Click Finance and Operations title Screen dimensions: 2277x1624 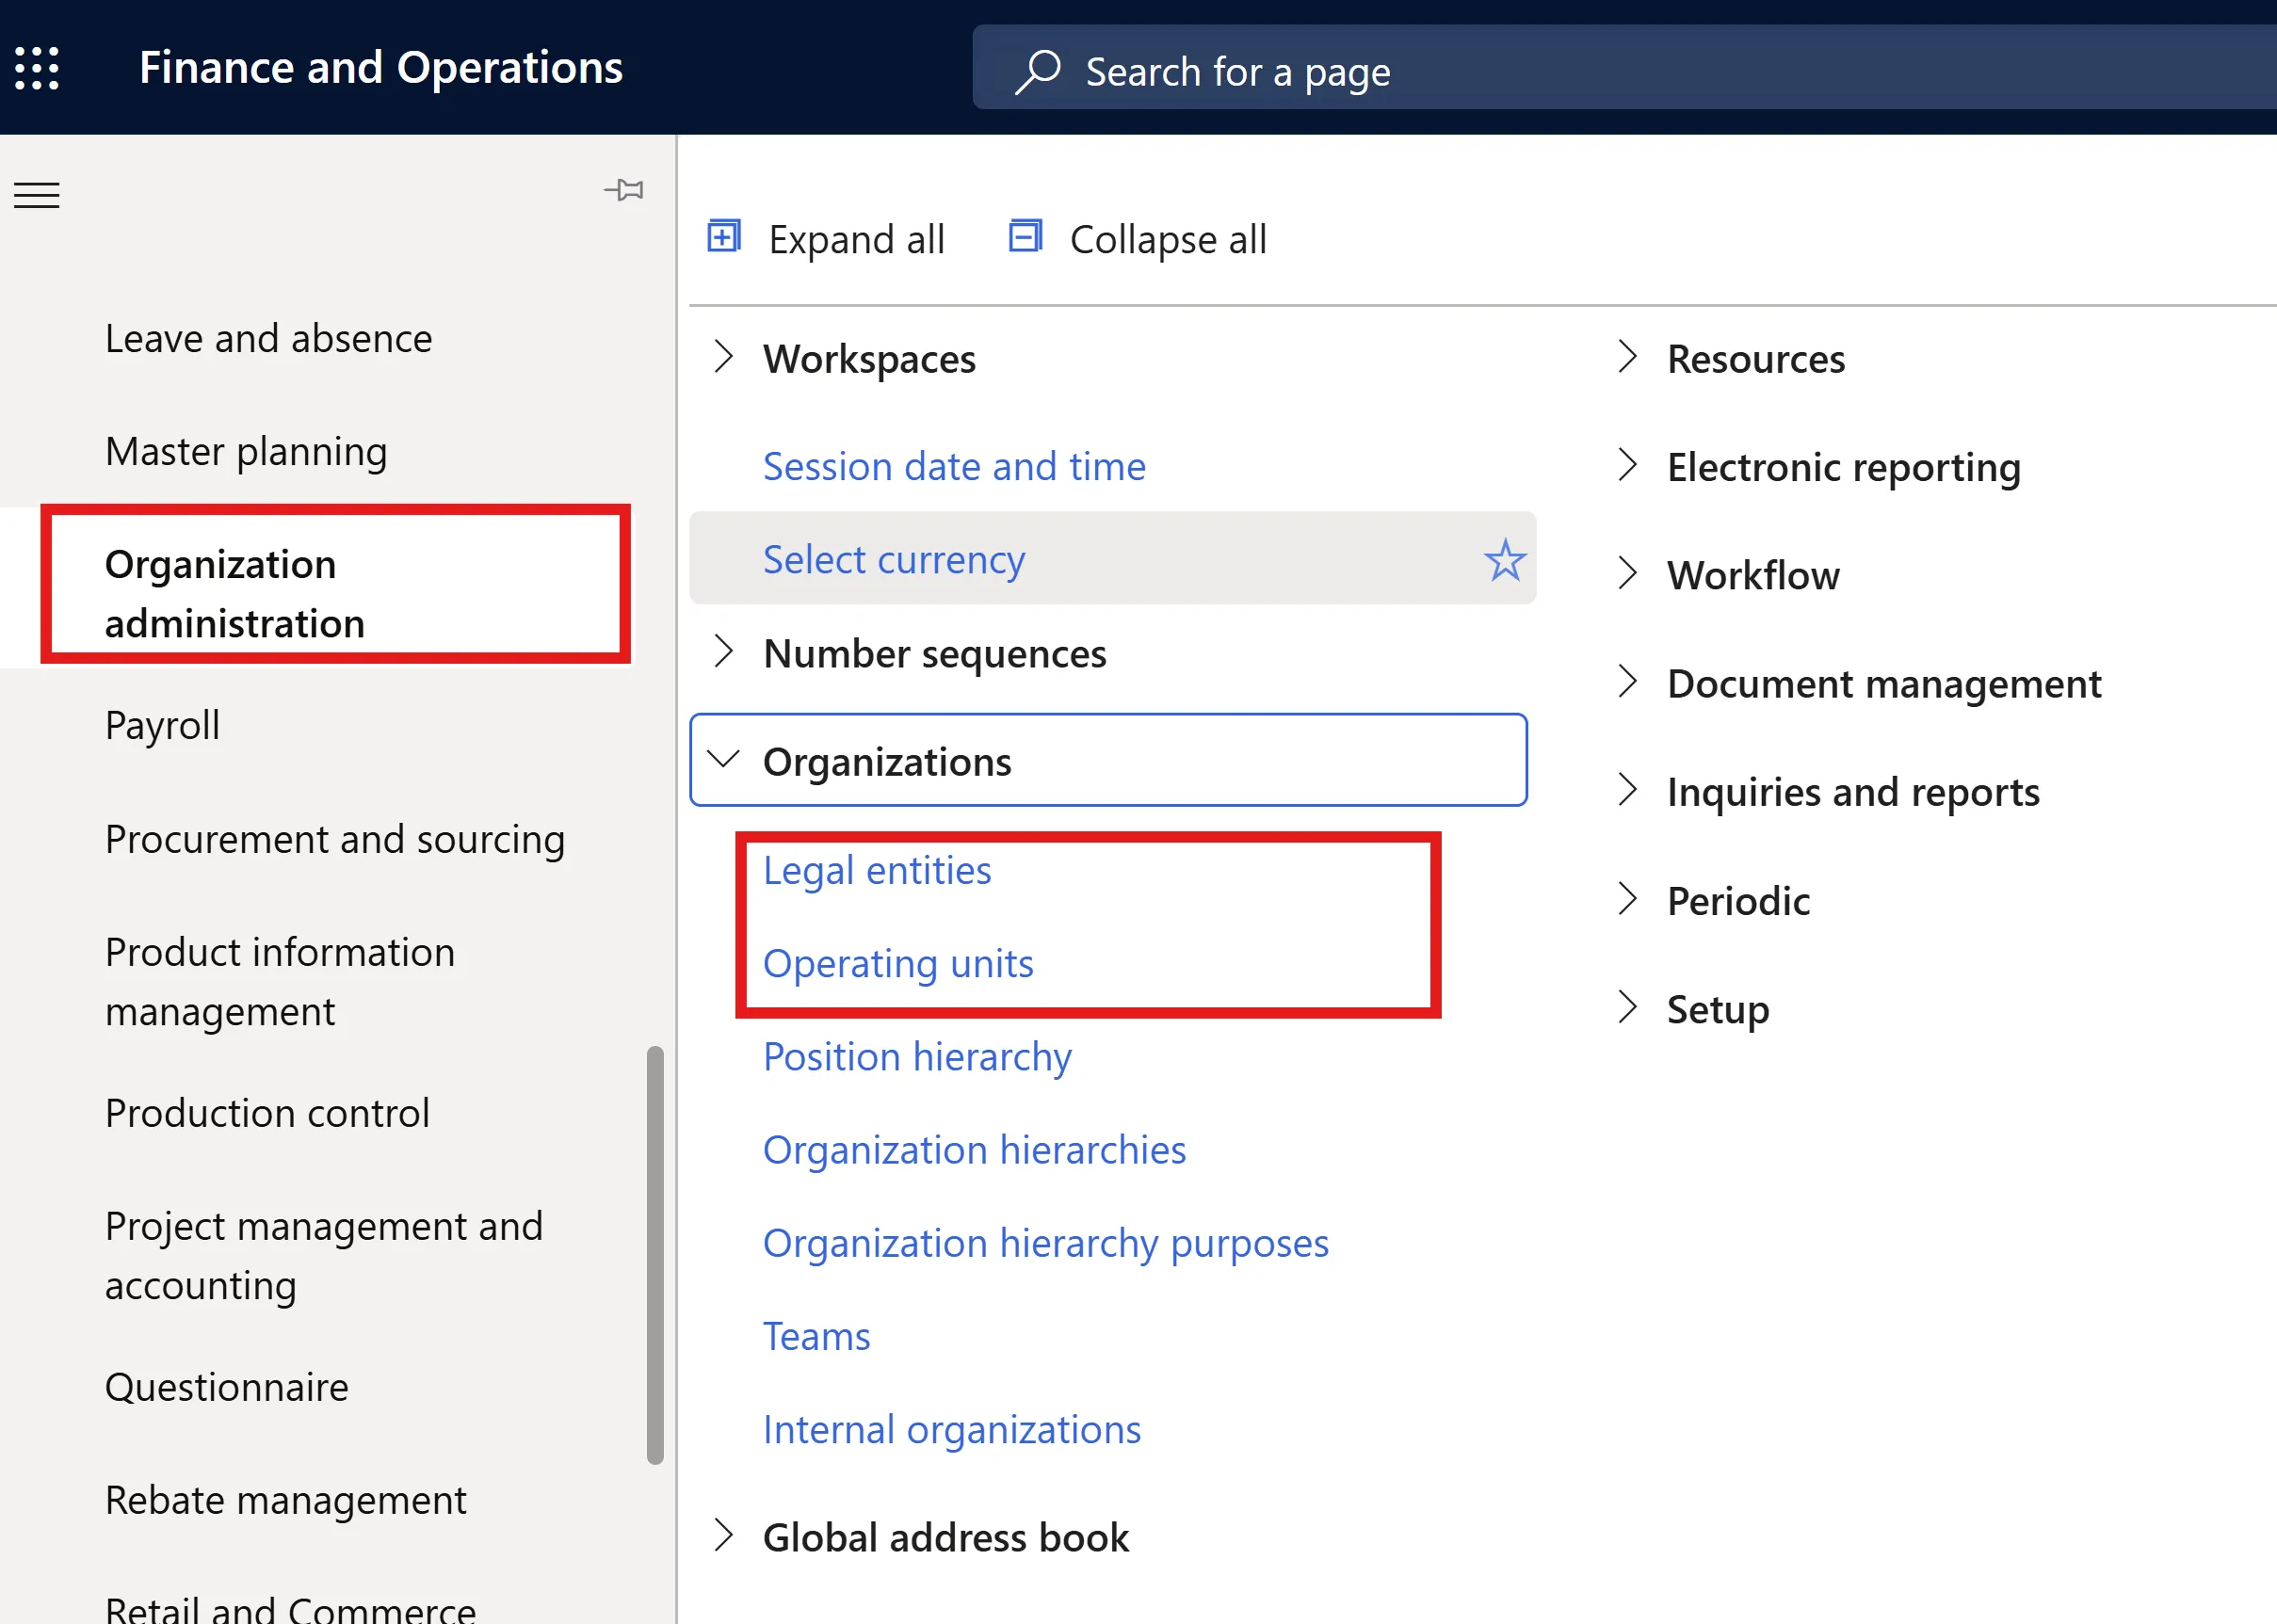pos(381,68)
